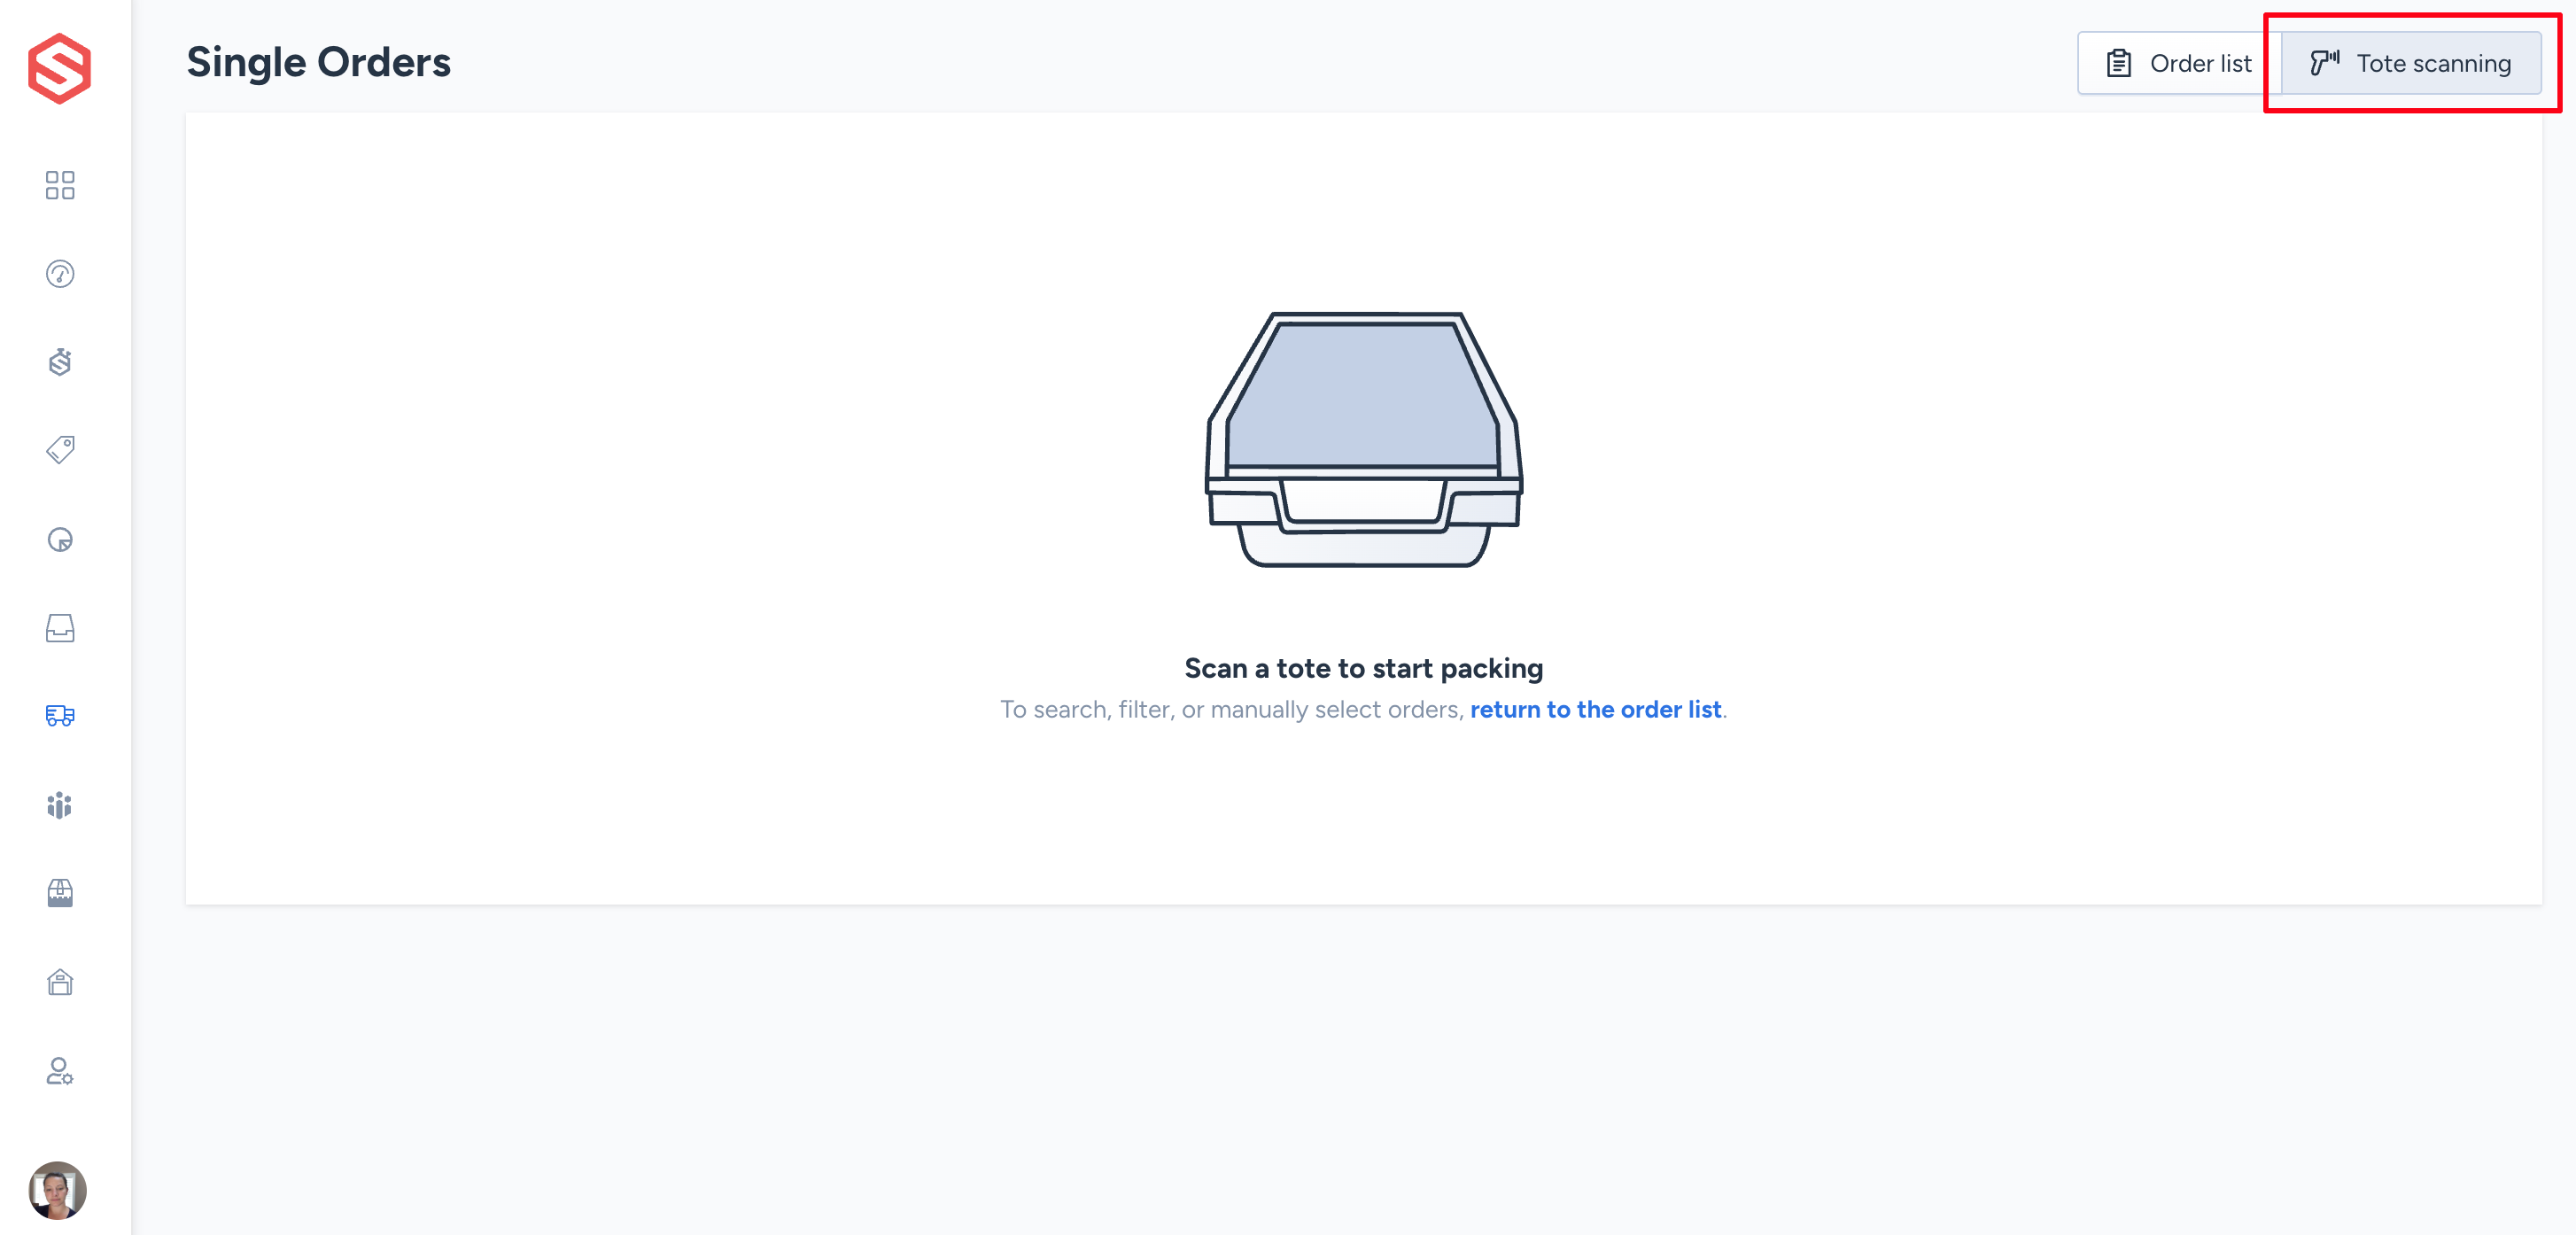2576x1235 pixels.
Task: Click the Single Orders page title
Action: point(319,62)
